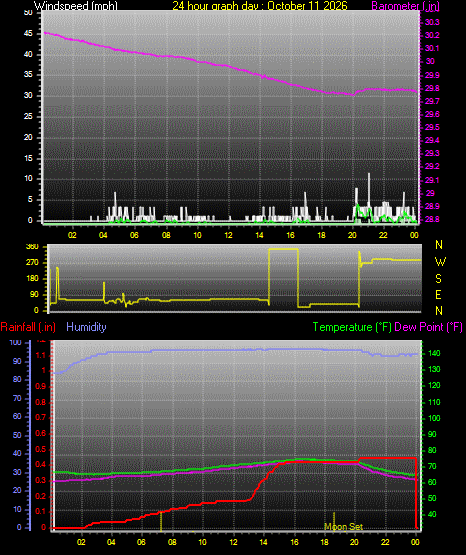Click the Temperature (°F) legend label
Screen dimensions: 466x555
coord(352,327)
